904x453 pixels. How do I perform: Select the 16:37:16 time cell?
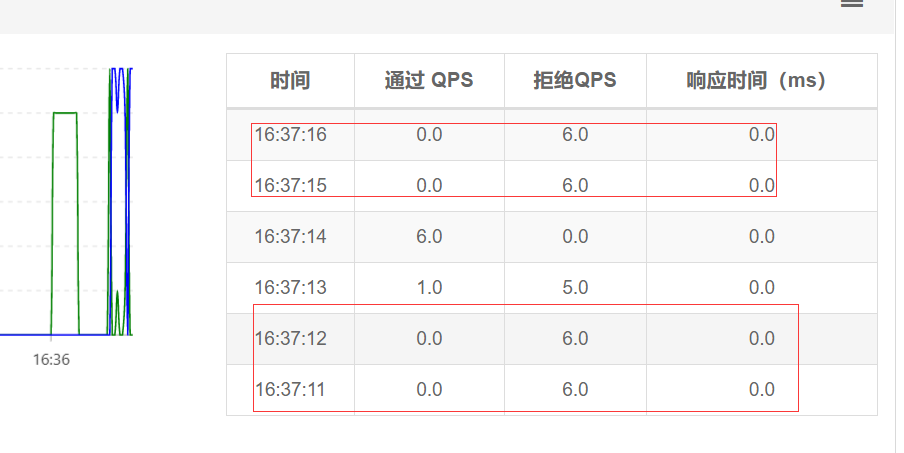(291, 135)
